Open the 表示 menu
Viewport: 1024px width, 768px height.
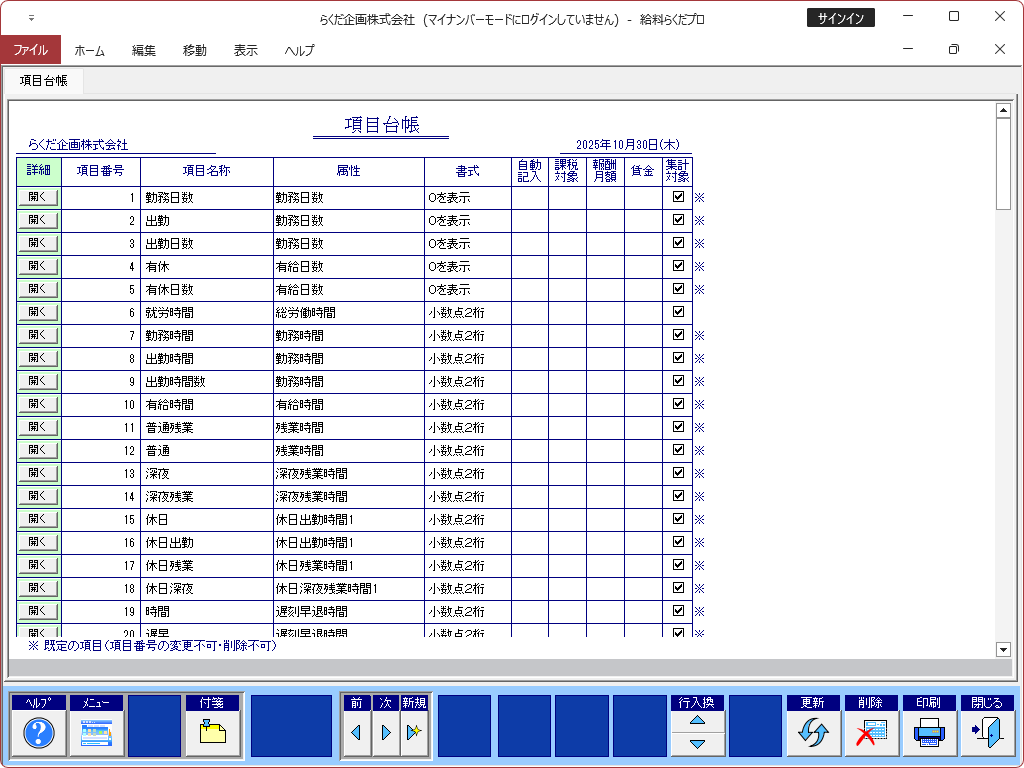245,50
